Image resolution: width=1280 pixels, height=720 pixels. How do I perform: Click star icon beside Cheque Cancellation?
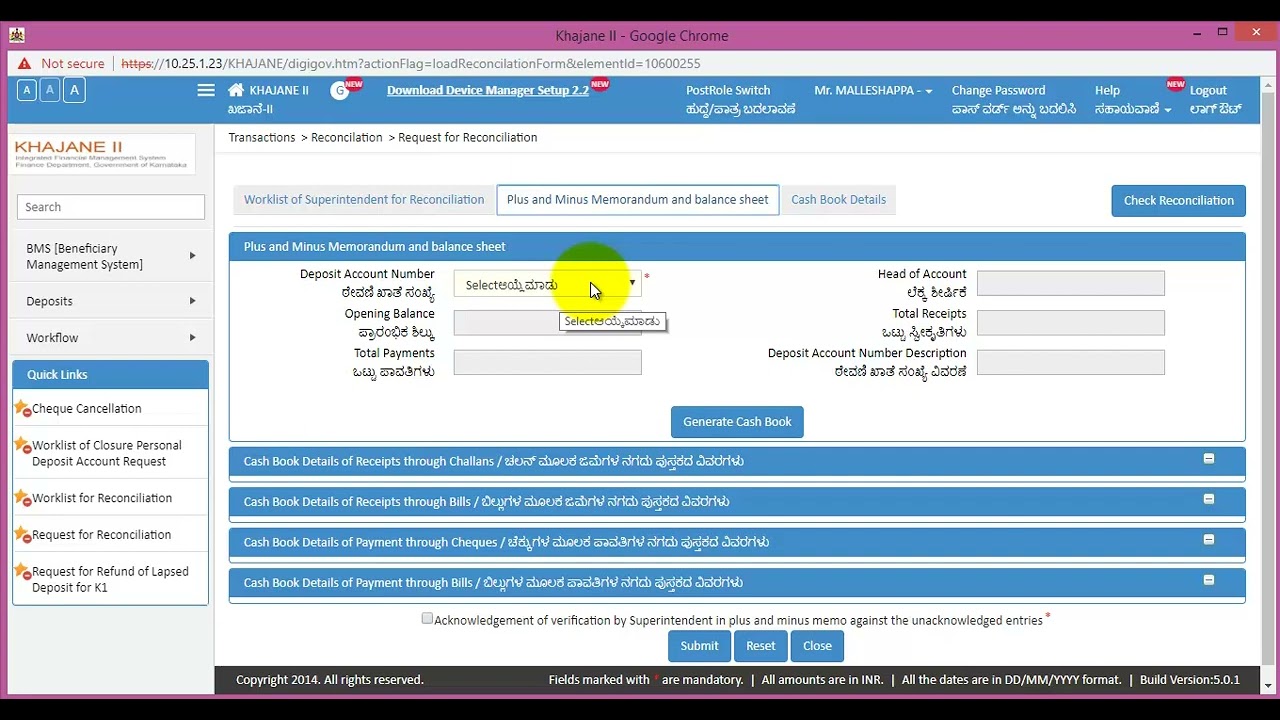pyautogui.click(x=22, y=409)
